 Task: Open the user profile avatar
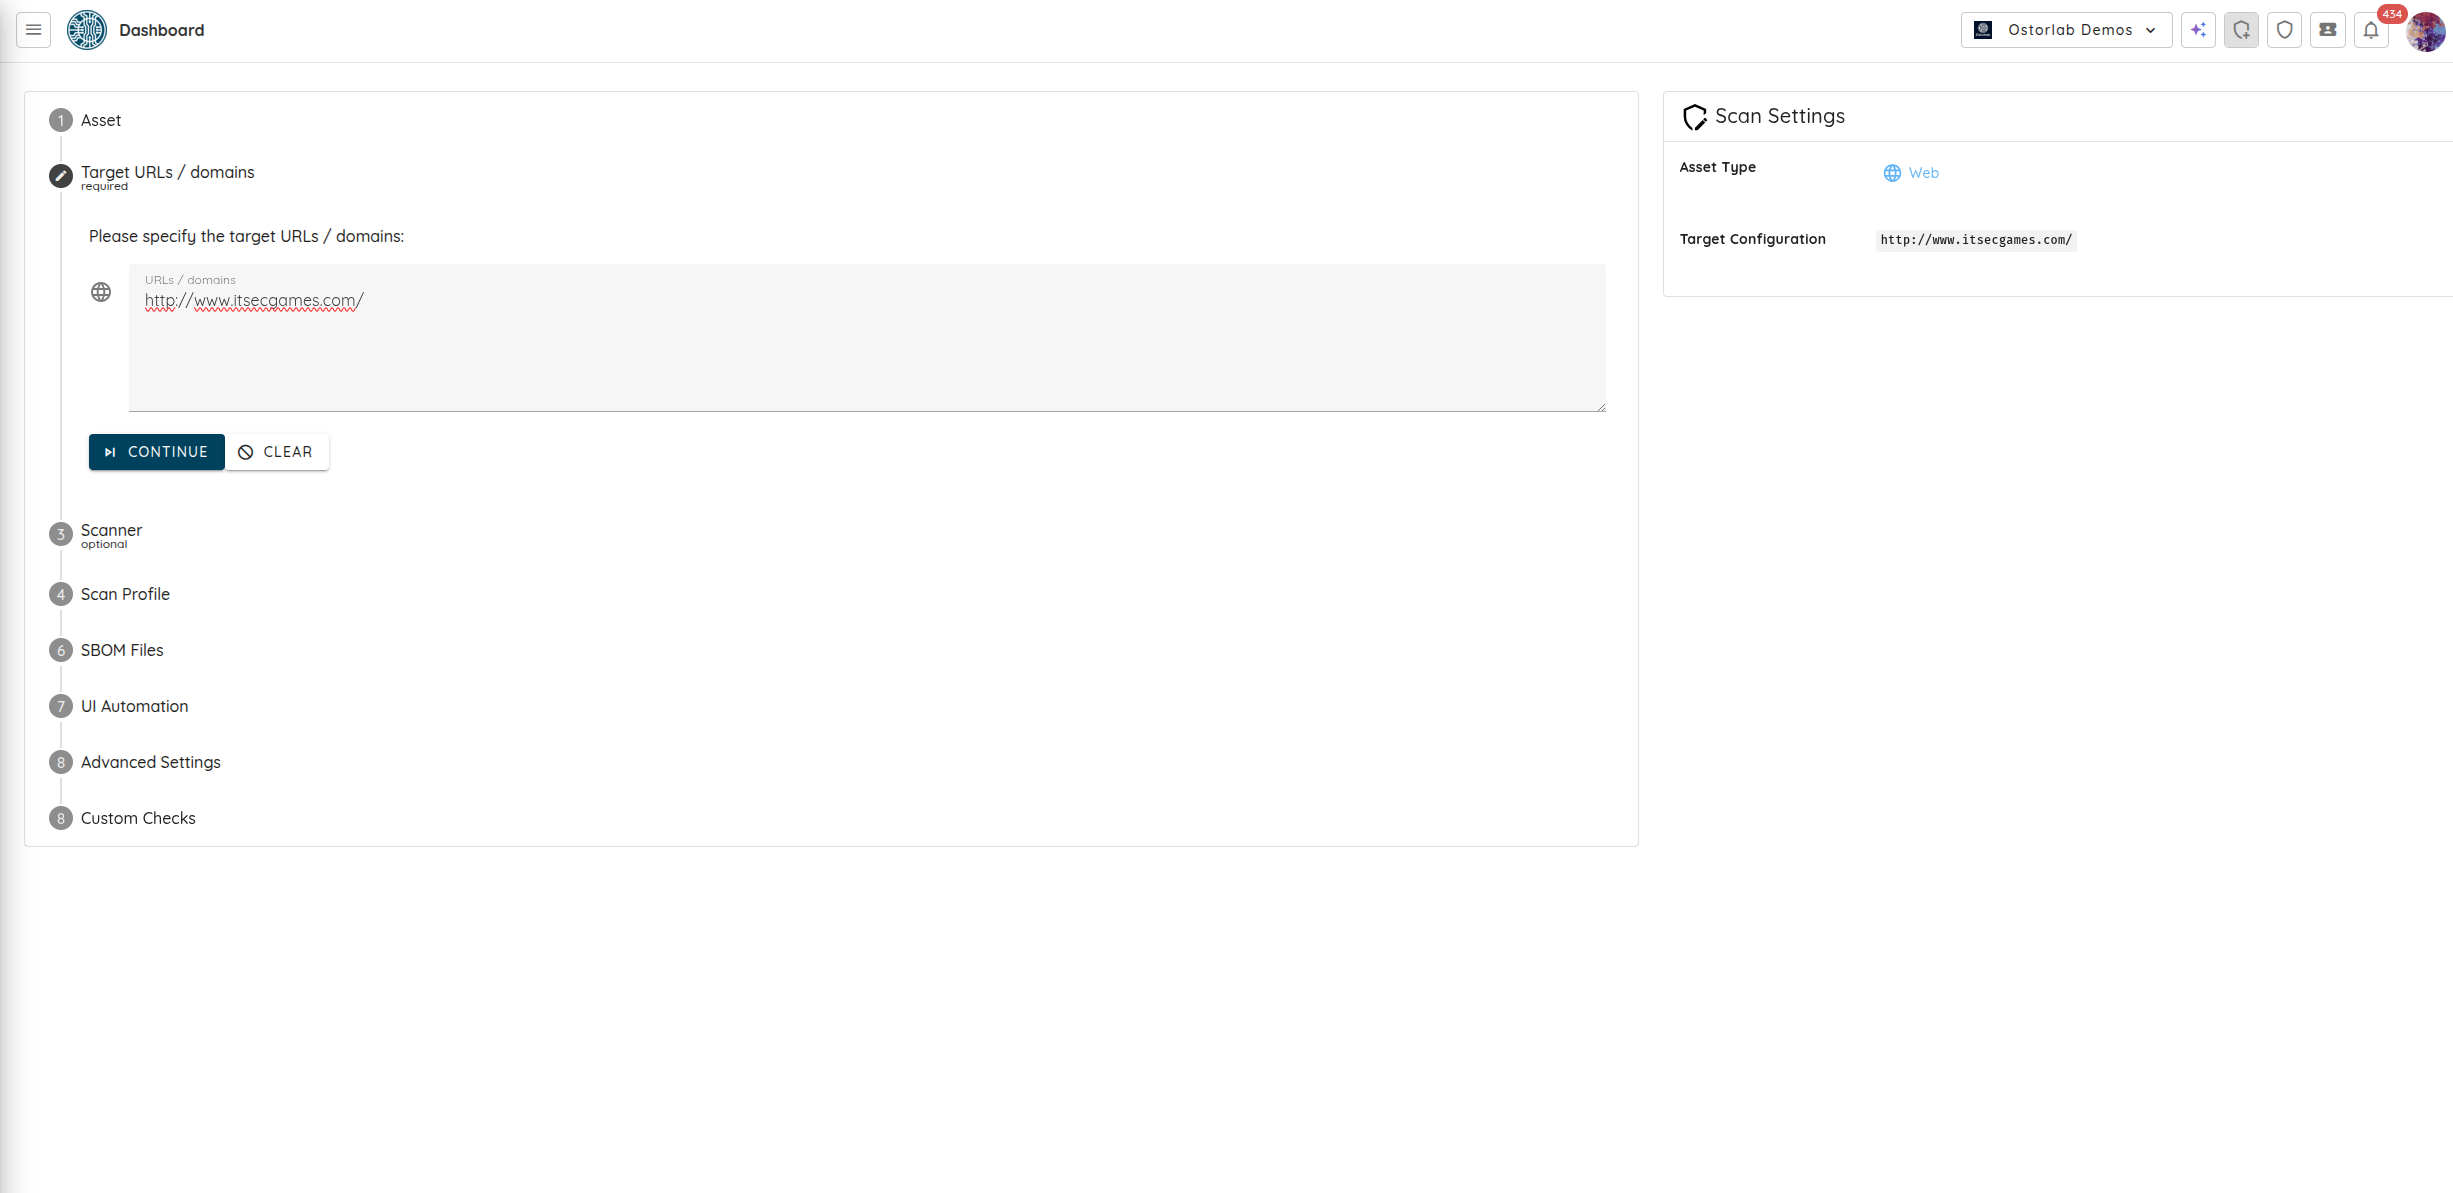2425,32
